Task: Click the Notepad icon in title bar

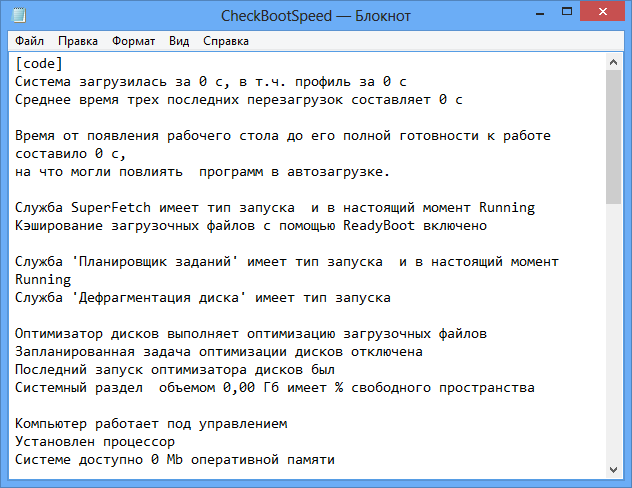Action: pos(19,15)
